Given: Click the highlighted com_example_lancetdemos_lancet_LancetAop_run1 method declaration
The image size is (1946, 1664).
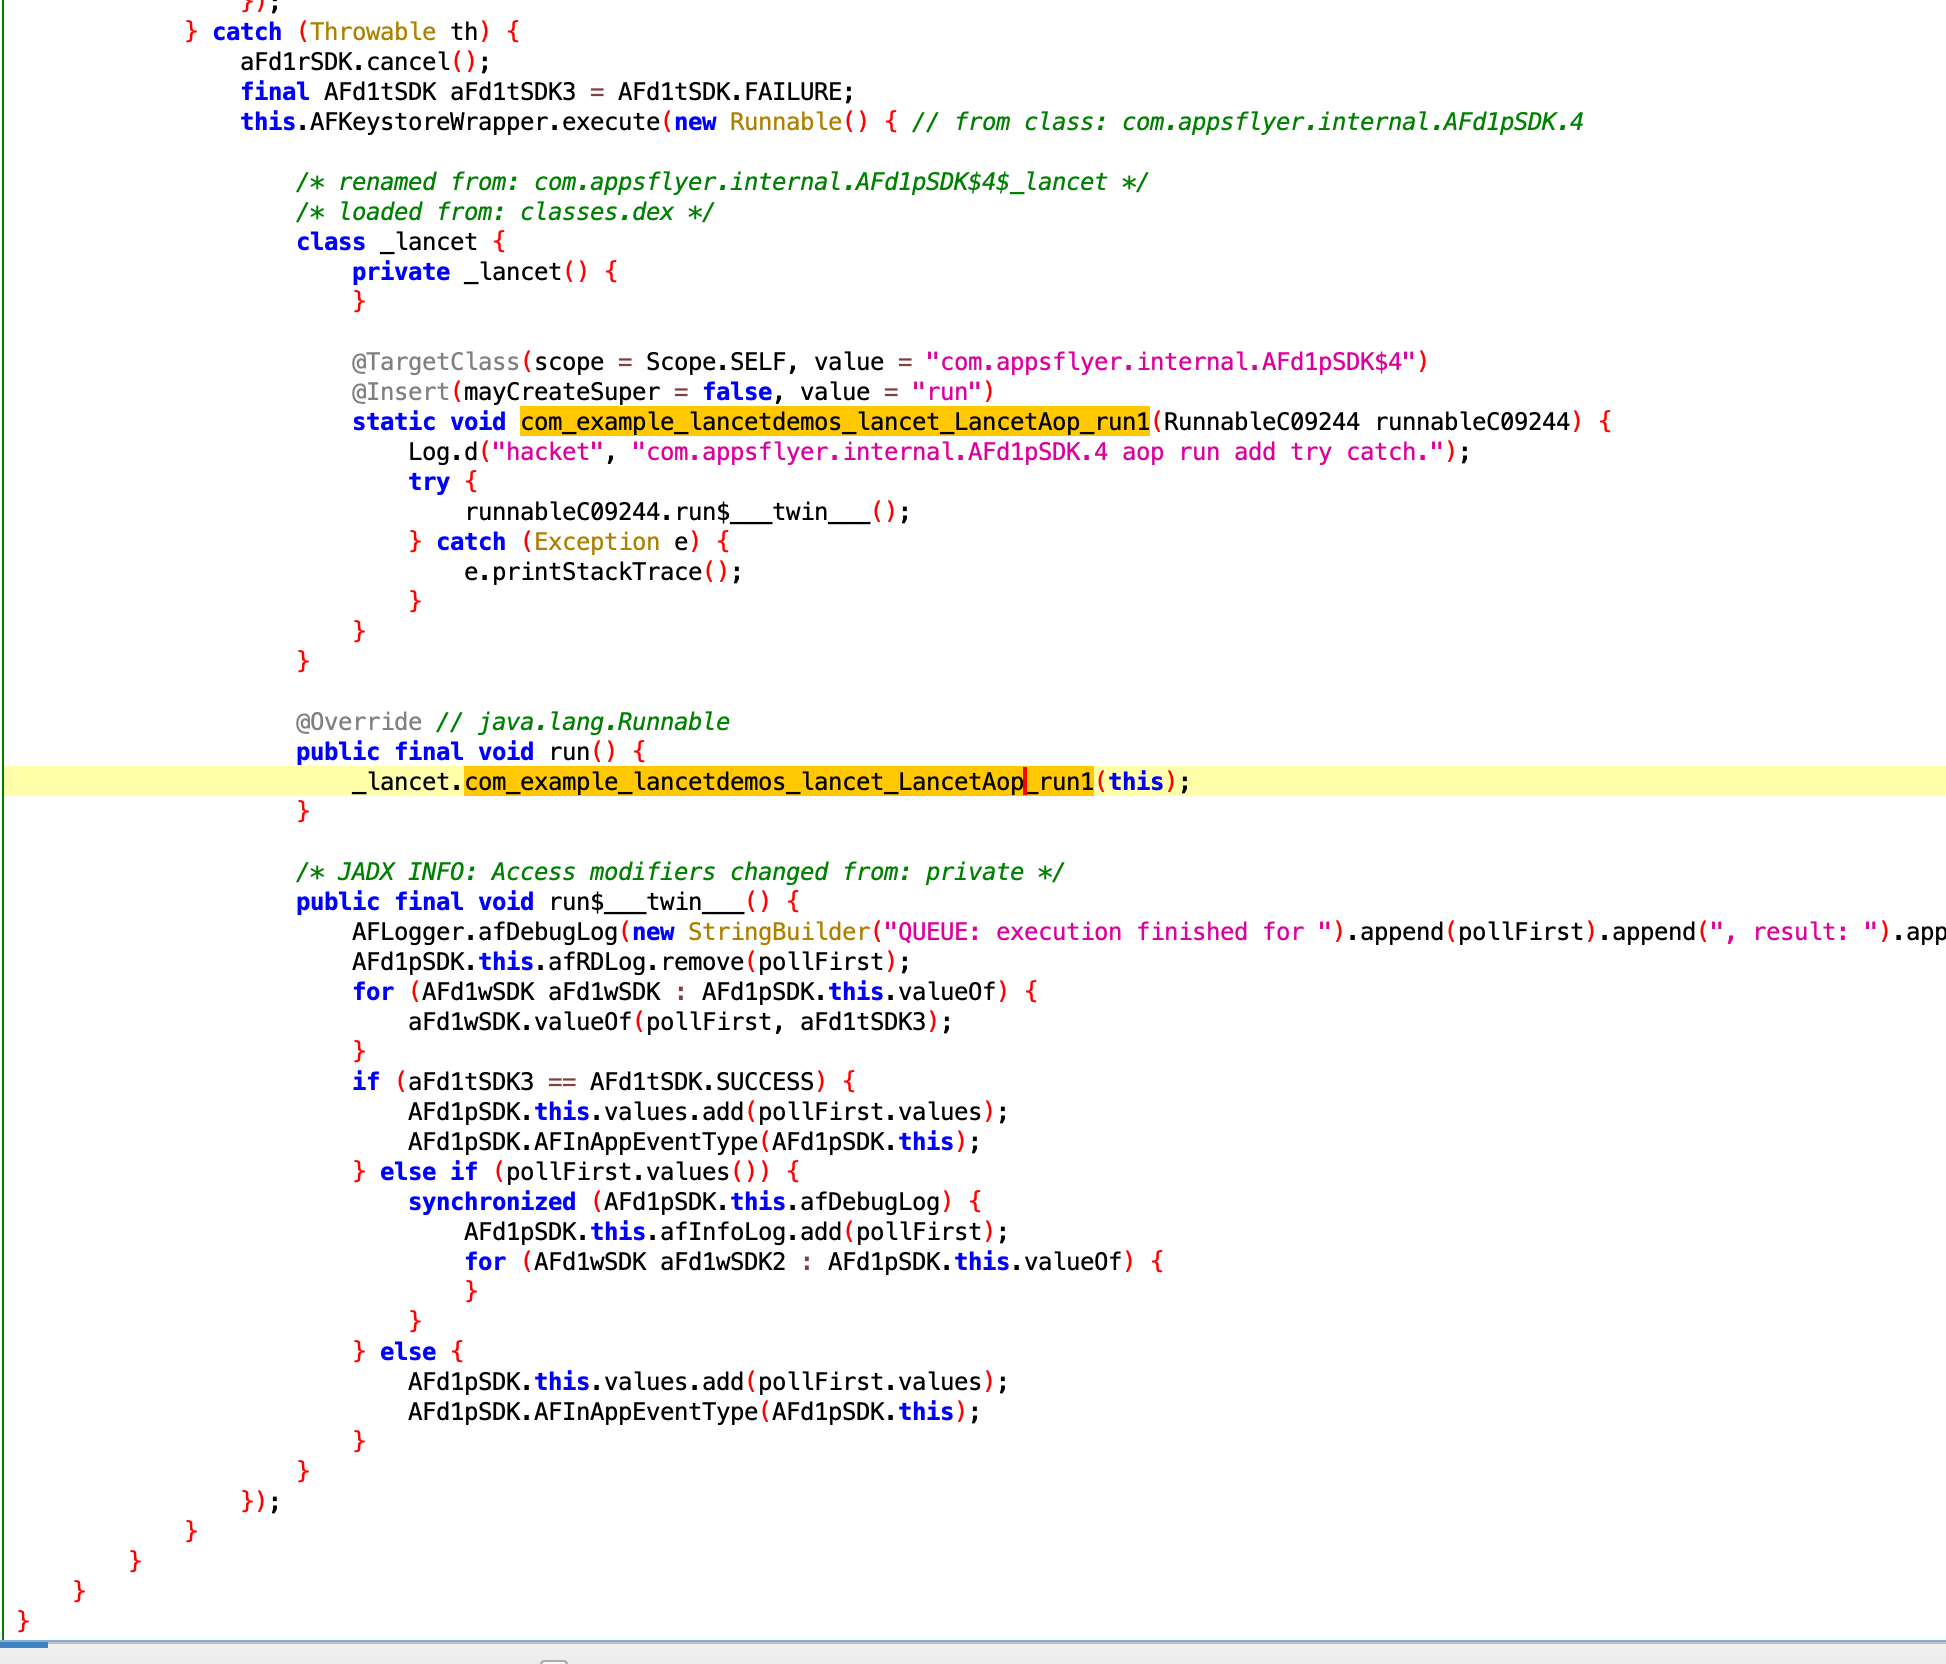Looking at the screenshot, I should tap(834, 422).
